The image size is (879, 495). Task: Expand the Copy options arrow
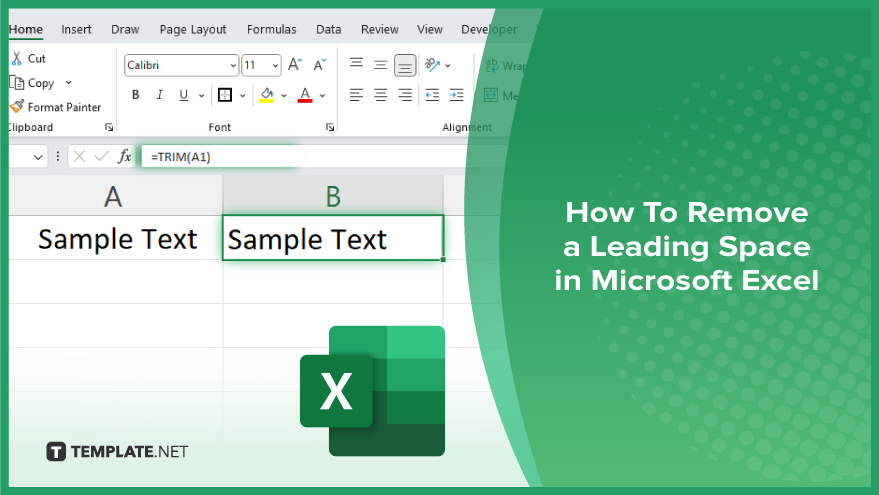click(x=68, y=82)
